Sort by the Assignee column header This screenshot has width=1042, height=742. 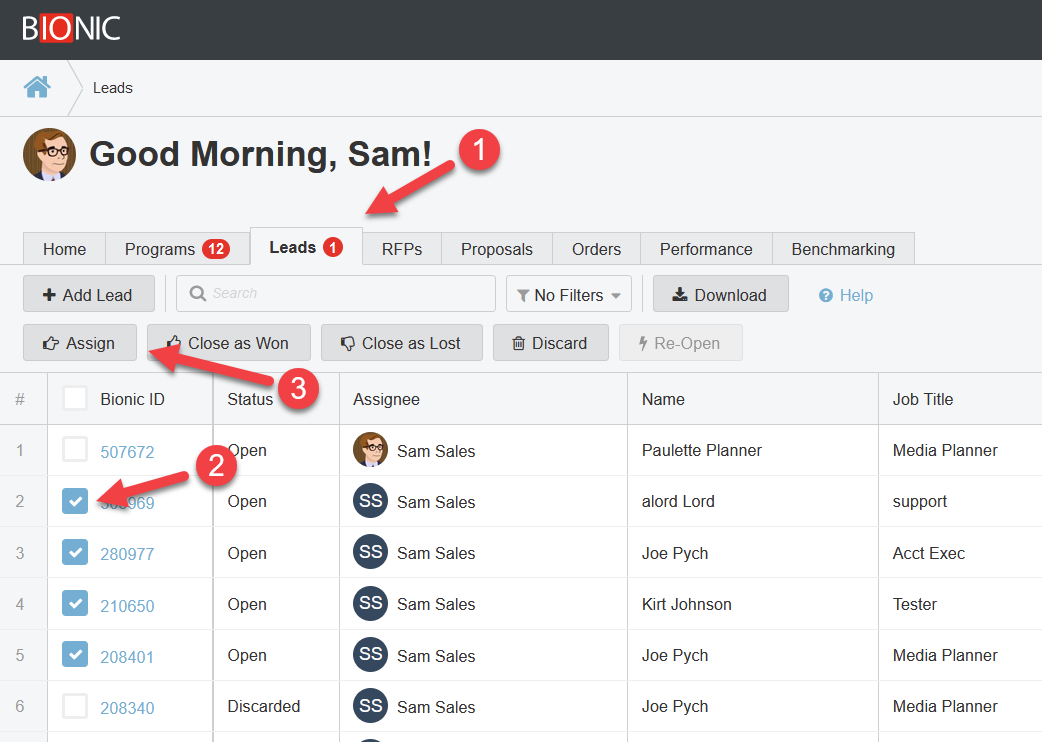pyautogui.click(x=386, y=399)
